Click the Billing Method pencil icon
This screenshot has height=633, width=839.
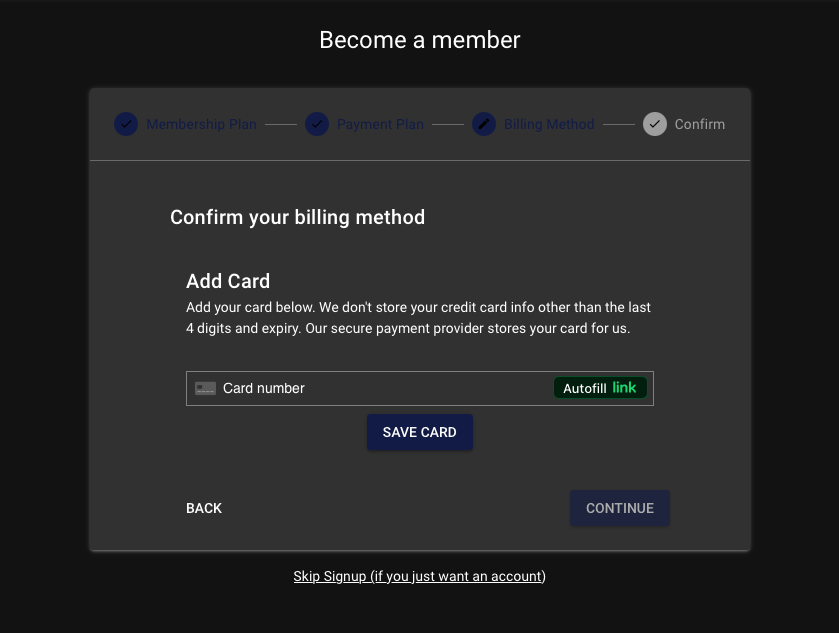click(484, 124)
